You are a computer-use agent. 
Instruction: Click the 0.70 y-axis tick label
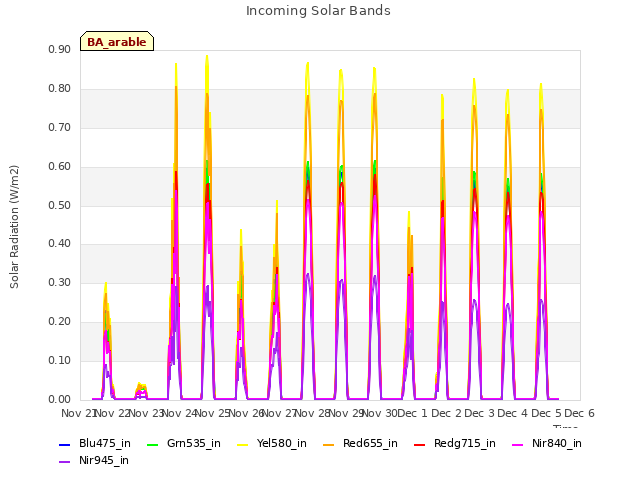point(59,127)
